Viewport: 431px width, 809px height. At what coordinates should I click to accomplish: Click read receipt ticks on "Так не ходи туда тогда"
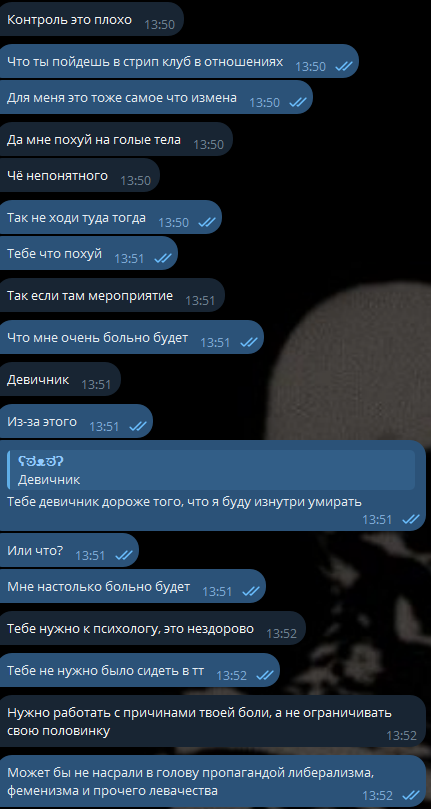pos(207,222)
